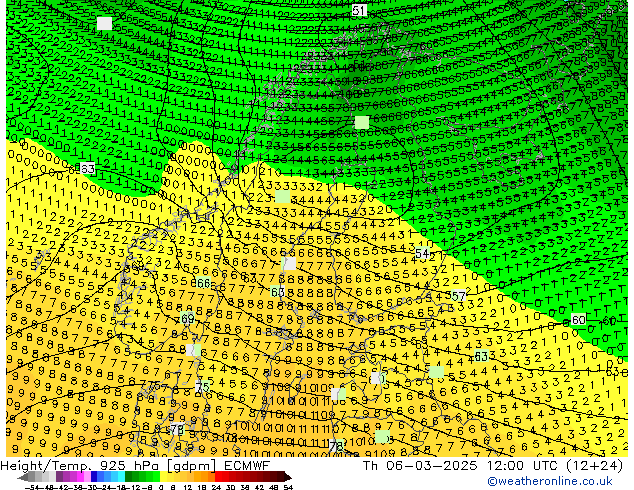Image resolution: width=634 pixels, height=490 pixels.
Task: Click the cyan legend band near -18
Action: pyautogui.click(x=122, y=477)
